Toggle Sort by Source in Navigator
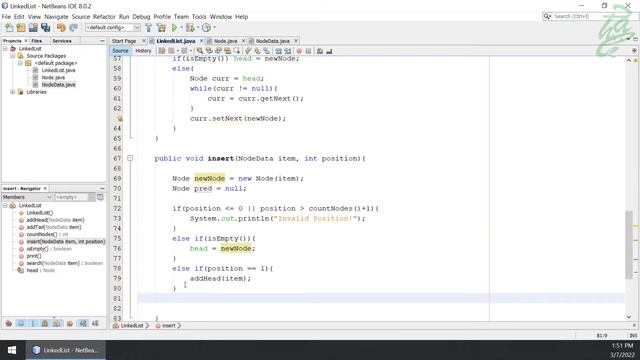This screenshot has width=640, height=360. (x=95, y=324)
